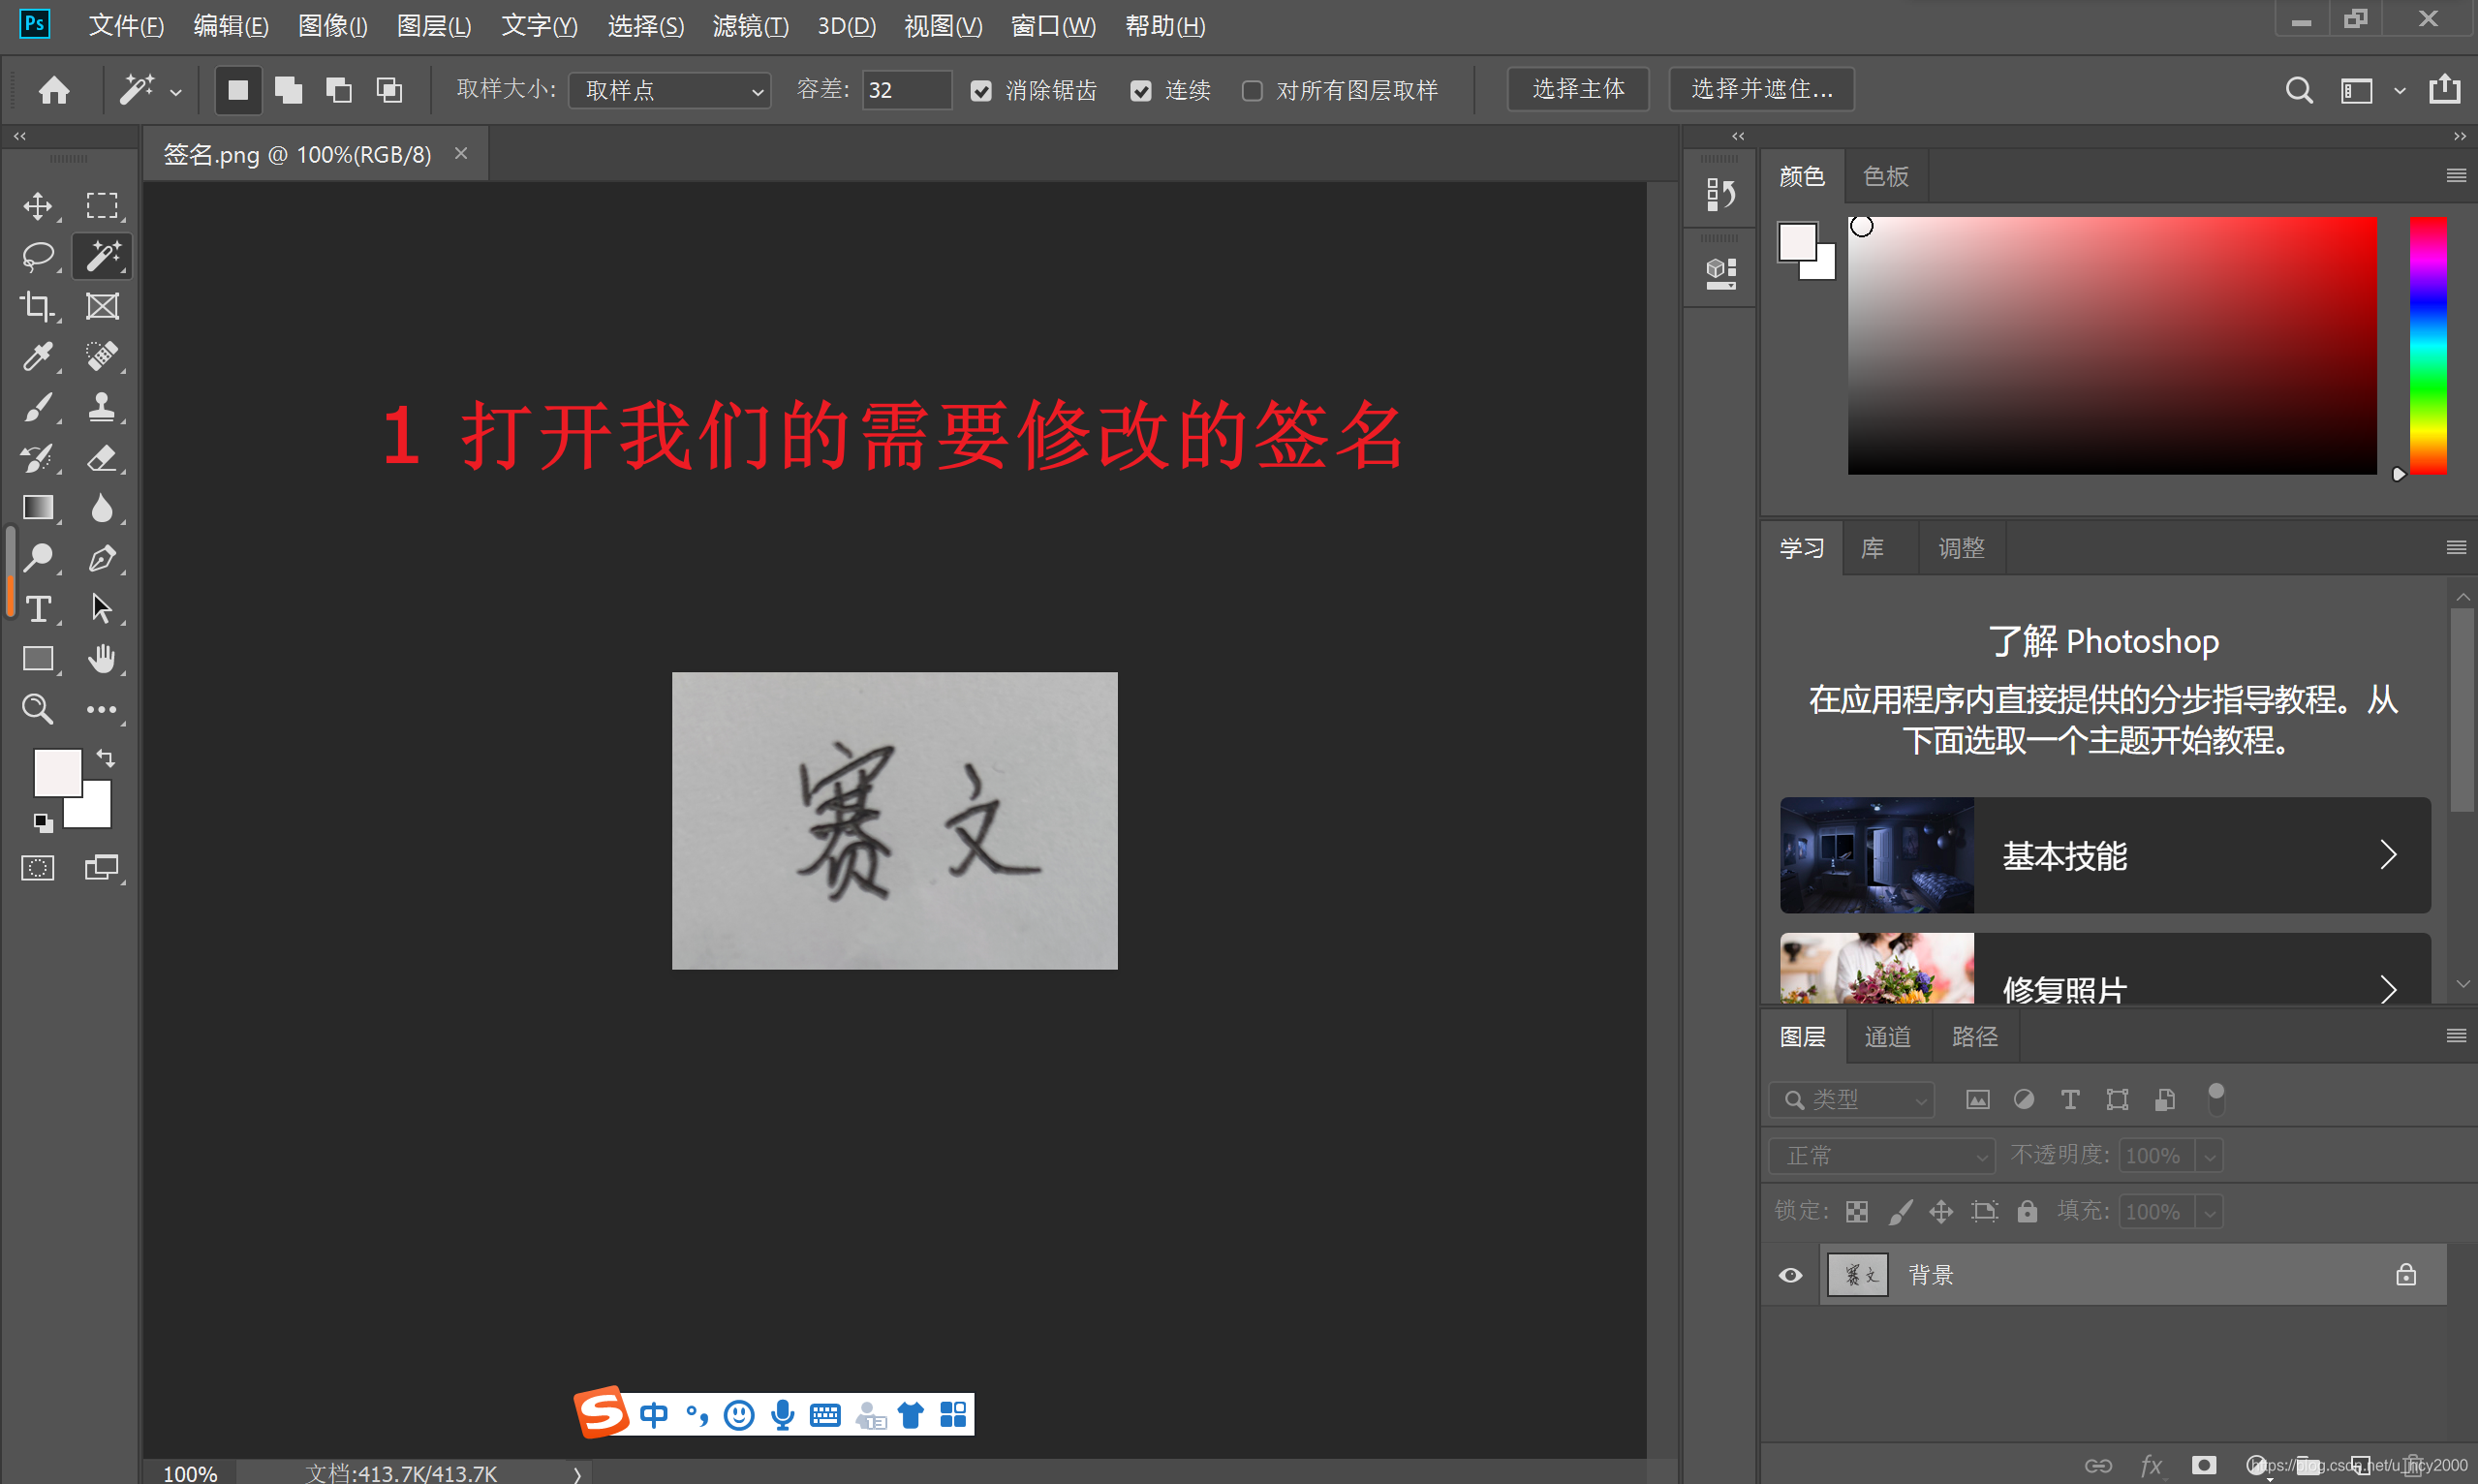Image resolution: width=2478 pixels, height=1484 pixels.
Task: Click the foreground color swatch in toolbar
Action: tap(55, 771)
